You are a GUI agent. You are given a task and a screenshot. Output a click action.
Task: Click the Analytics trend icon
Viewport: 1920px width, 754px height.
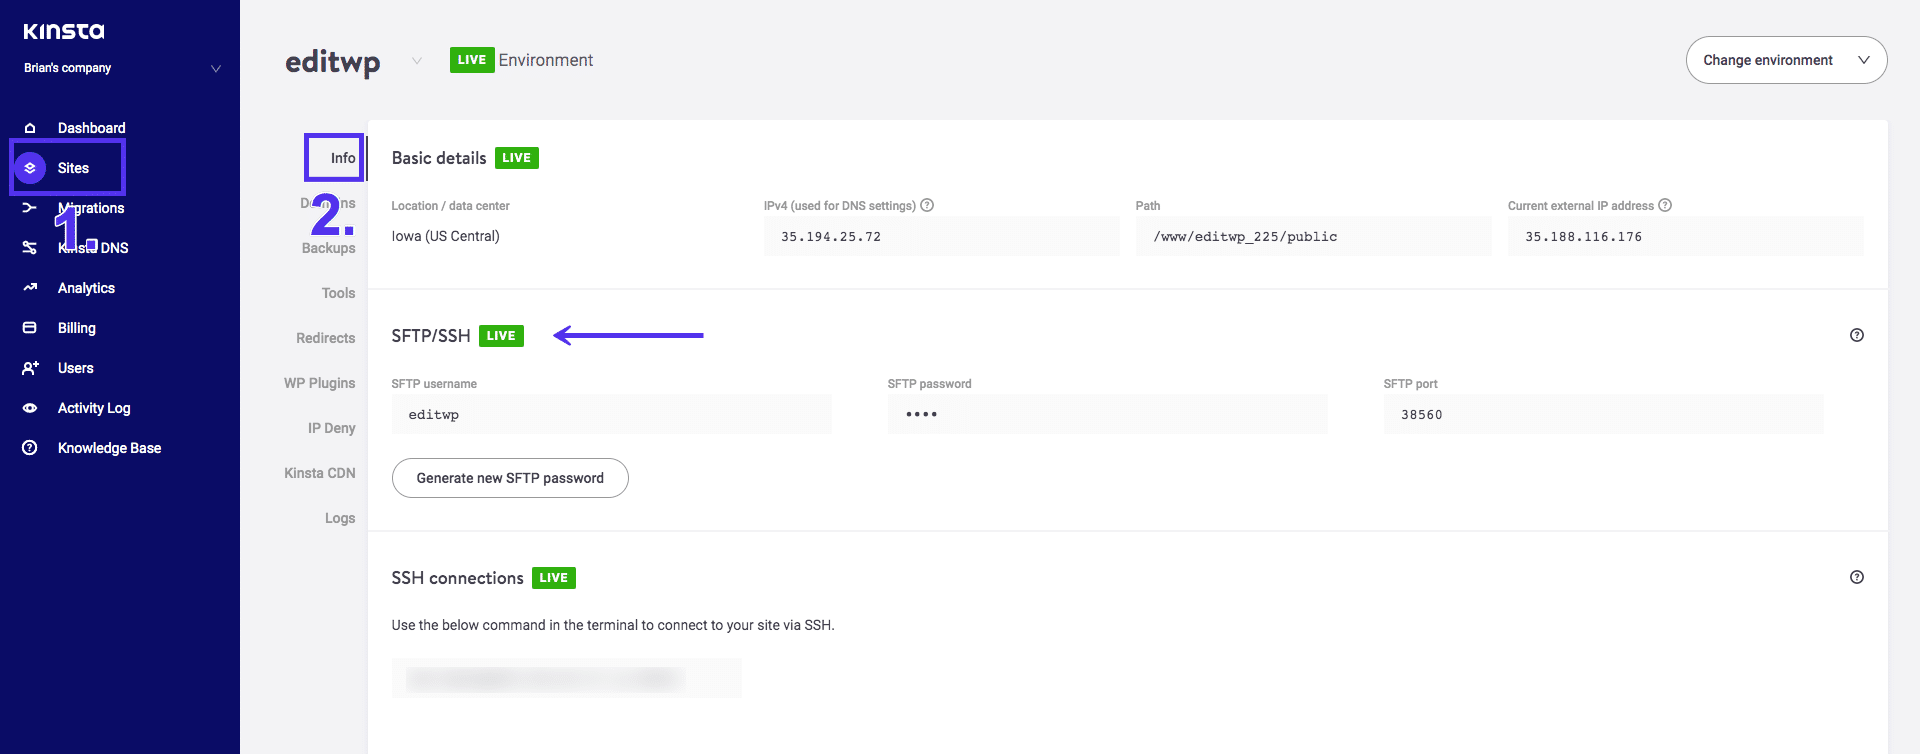tap(30, 288)
